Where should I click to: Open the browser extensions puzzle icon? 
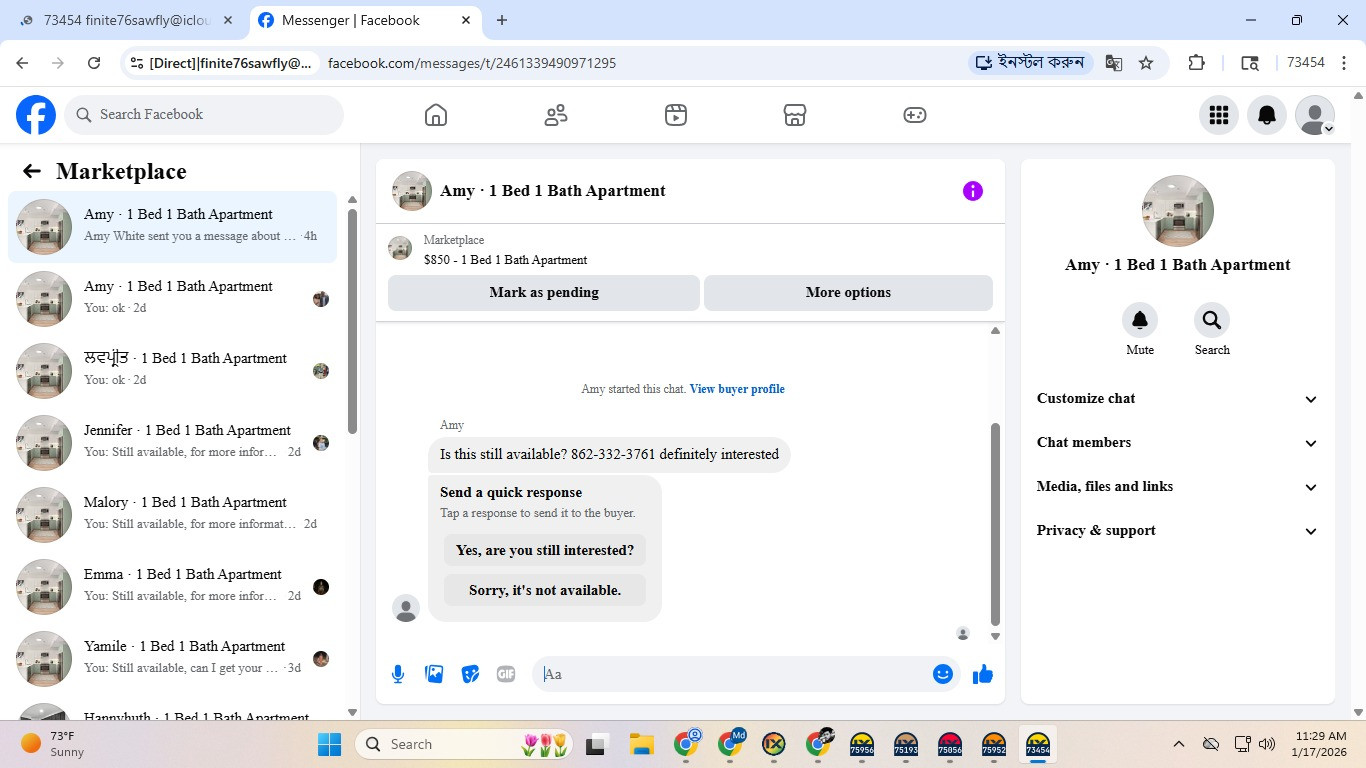1196,63
